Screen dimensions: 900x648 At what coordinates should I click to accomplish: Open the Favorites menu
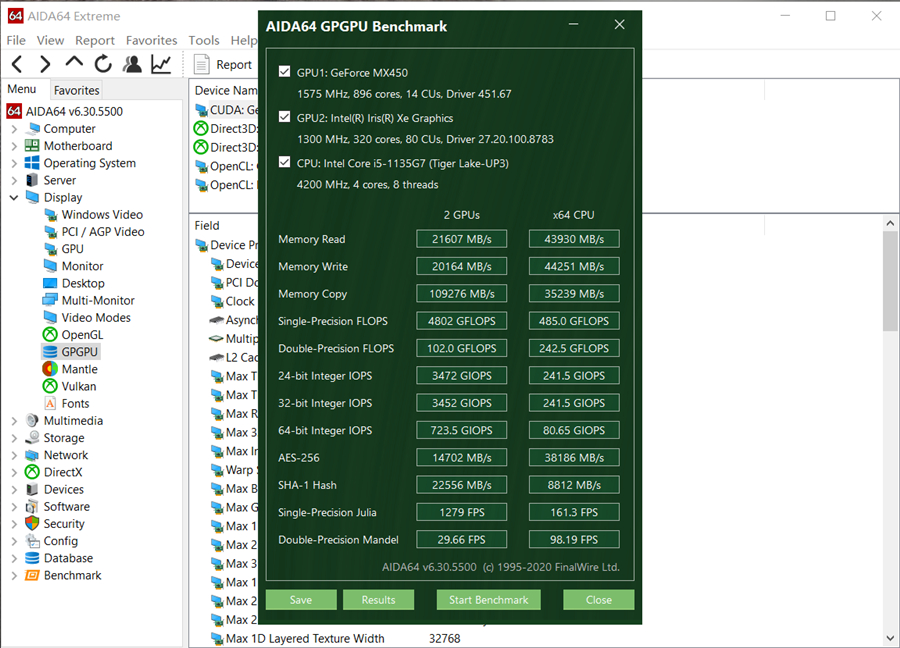pos(151,40)
